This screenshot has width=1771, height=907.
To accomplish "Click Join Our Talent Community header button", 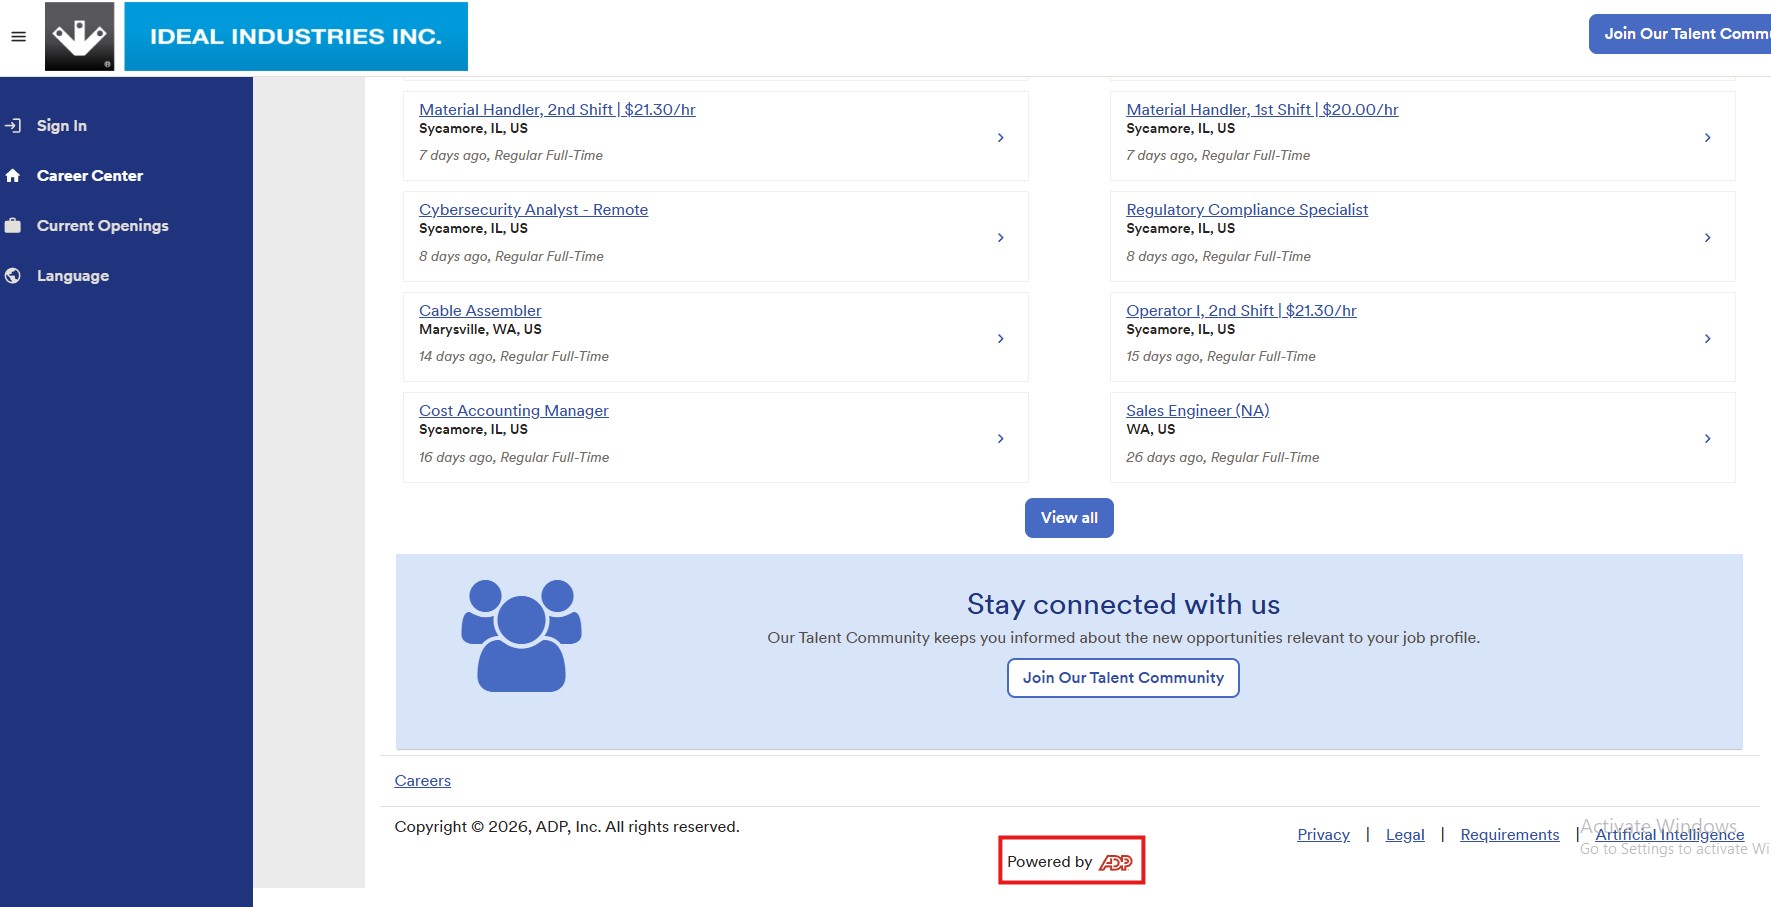I will coord(1680,34).
